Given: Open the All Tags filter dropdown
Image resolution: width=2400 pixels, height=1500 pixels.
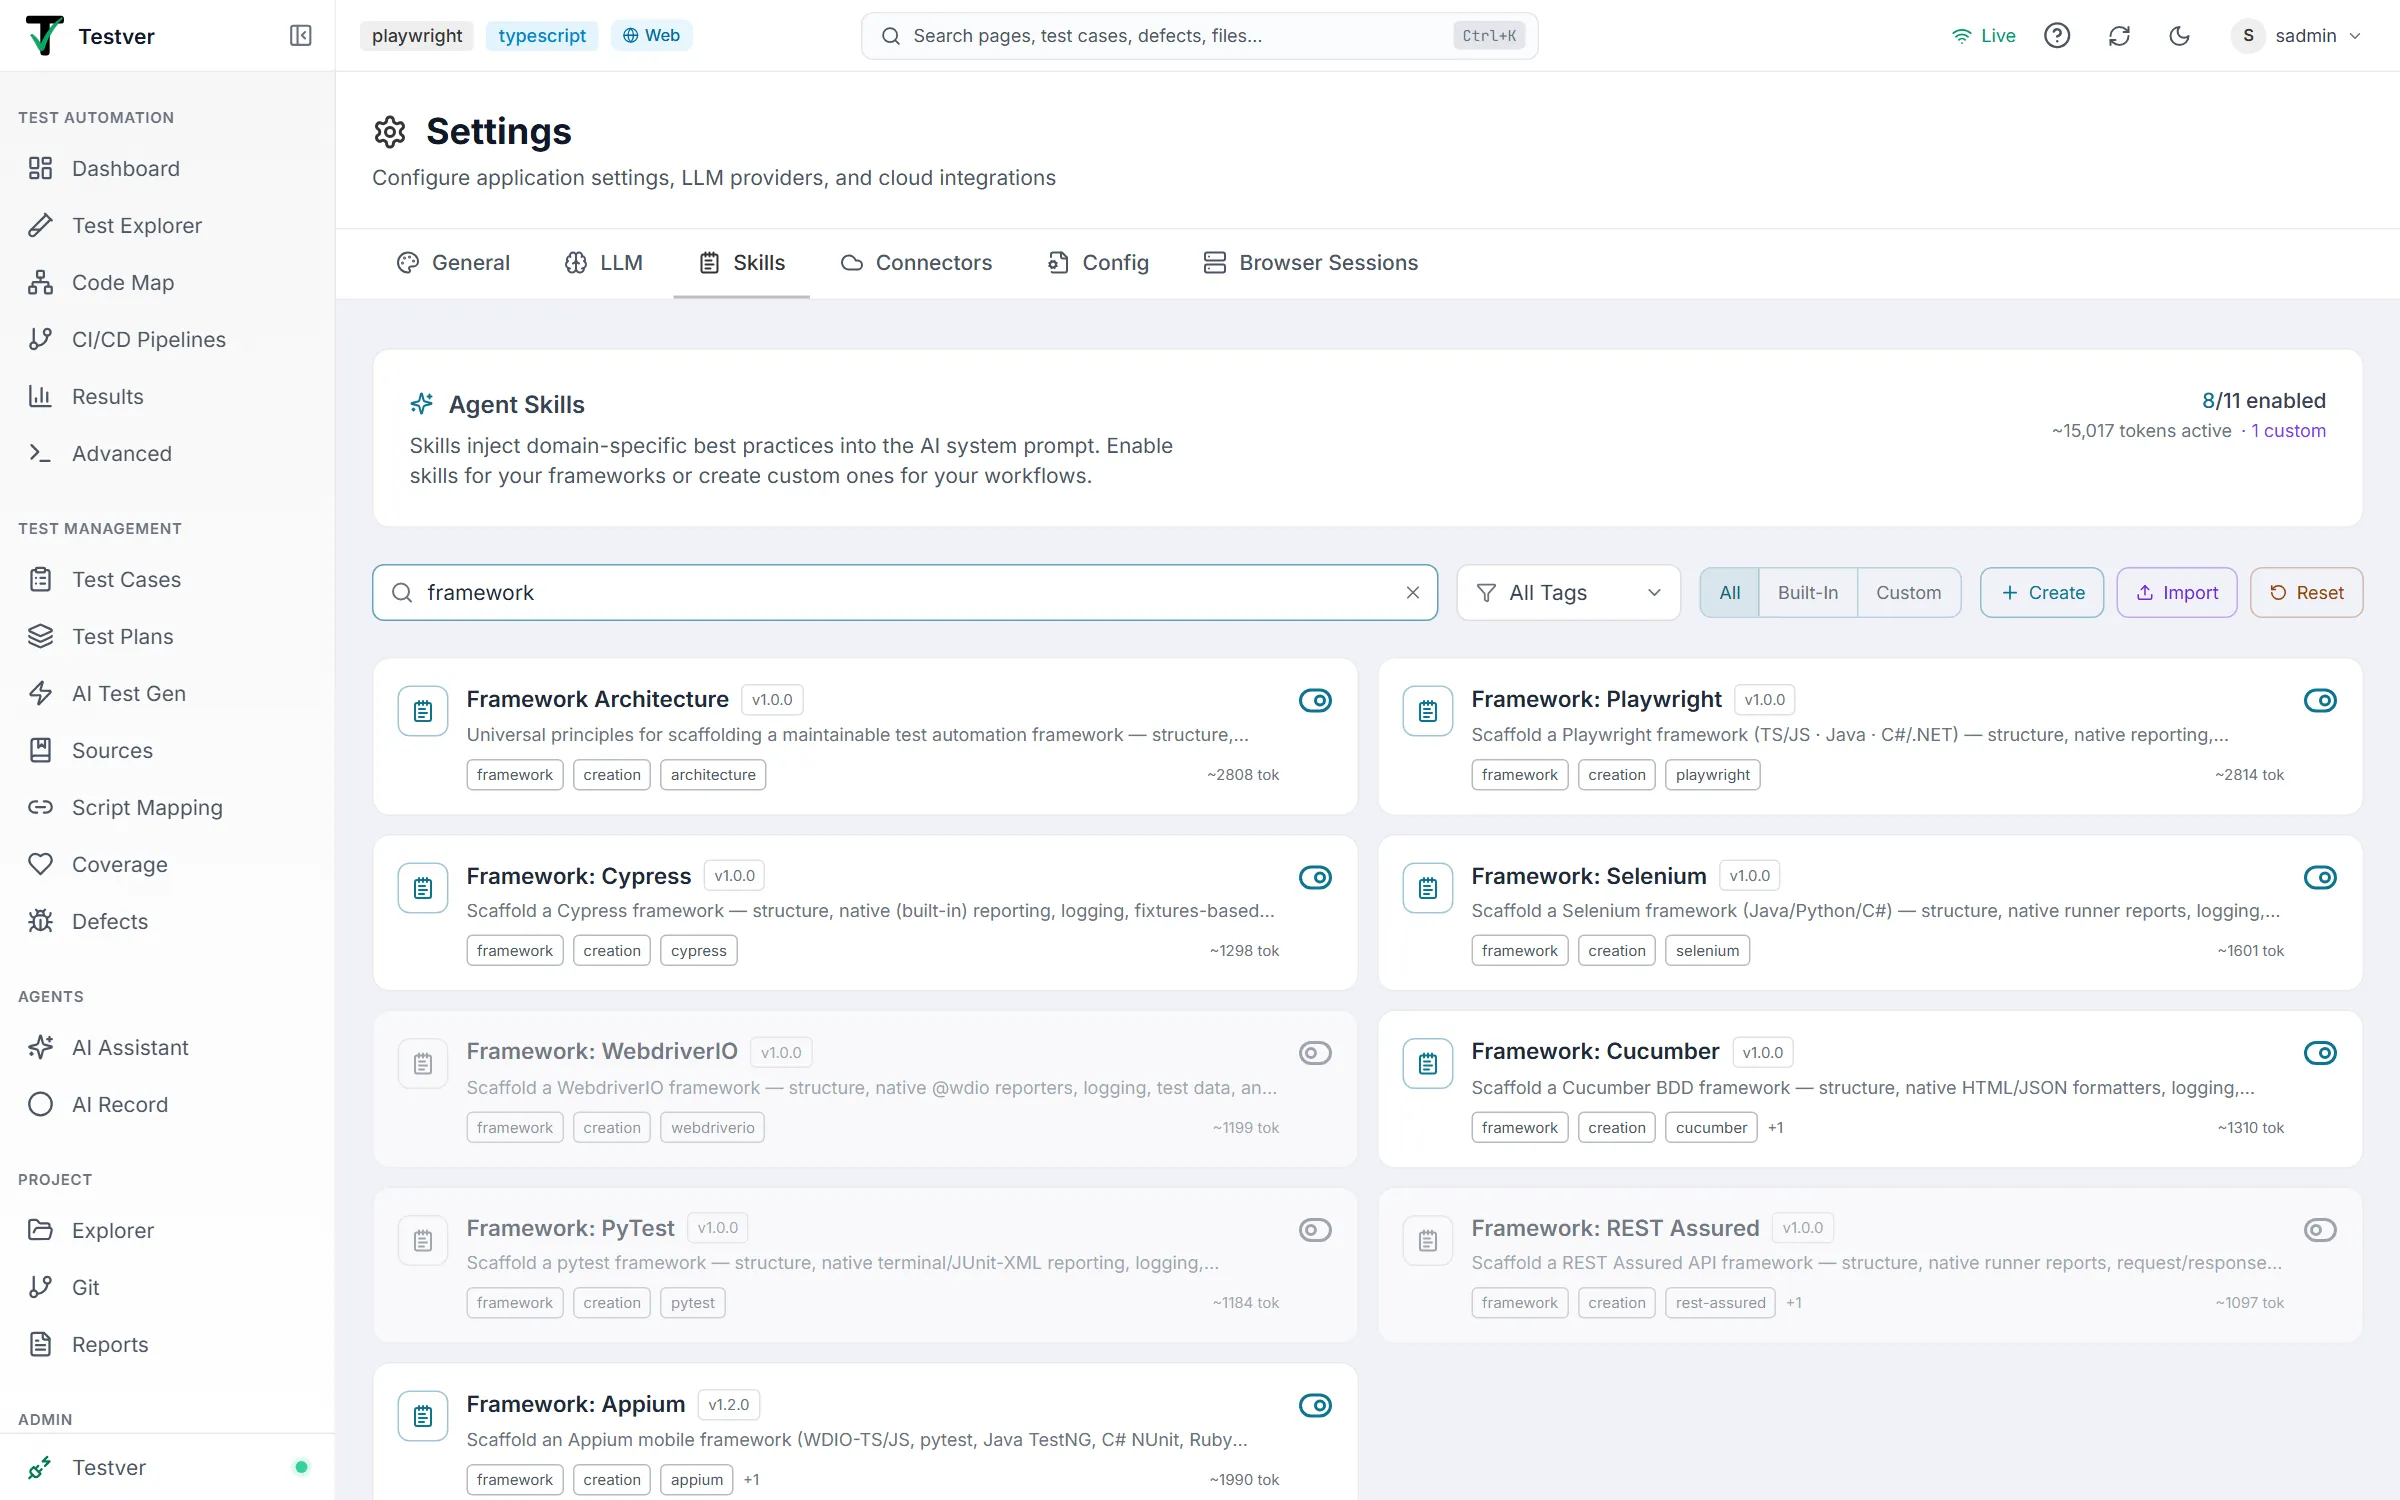Looking at the screenshot, I should [x=1568, y=593].
